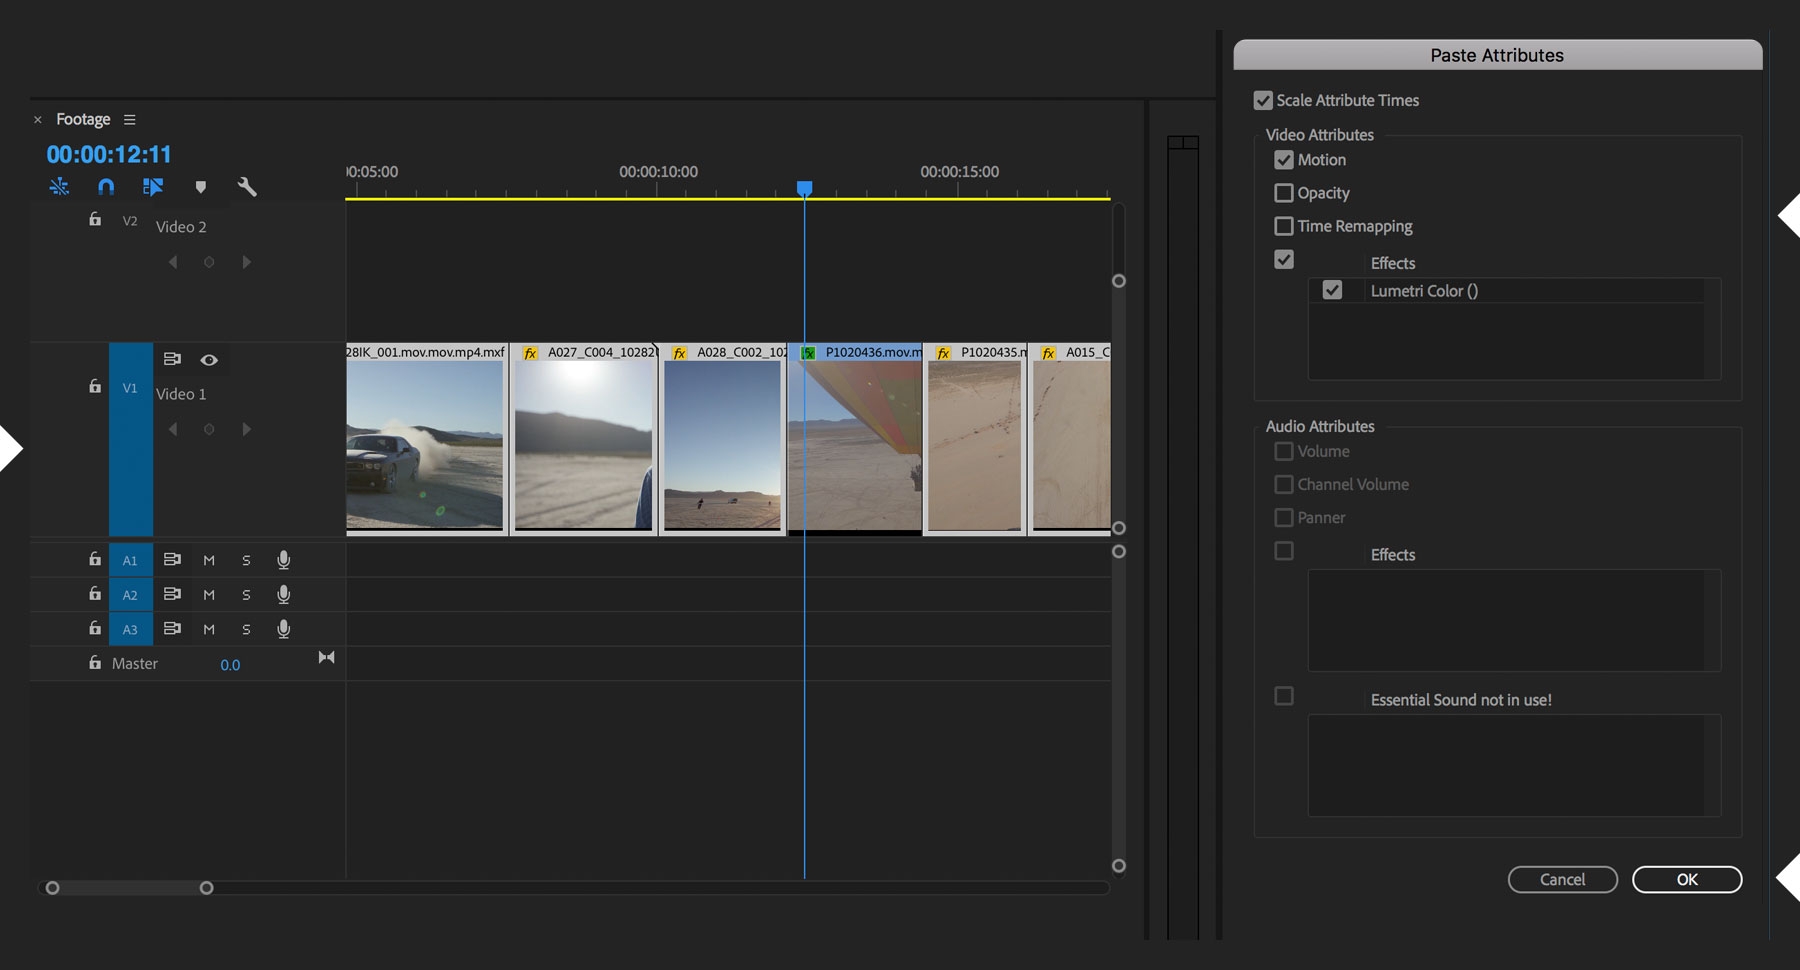Add a marker with the marker icon
The image size is (1800, 970).
(201, 187)
